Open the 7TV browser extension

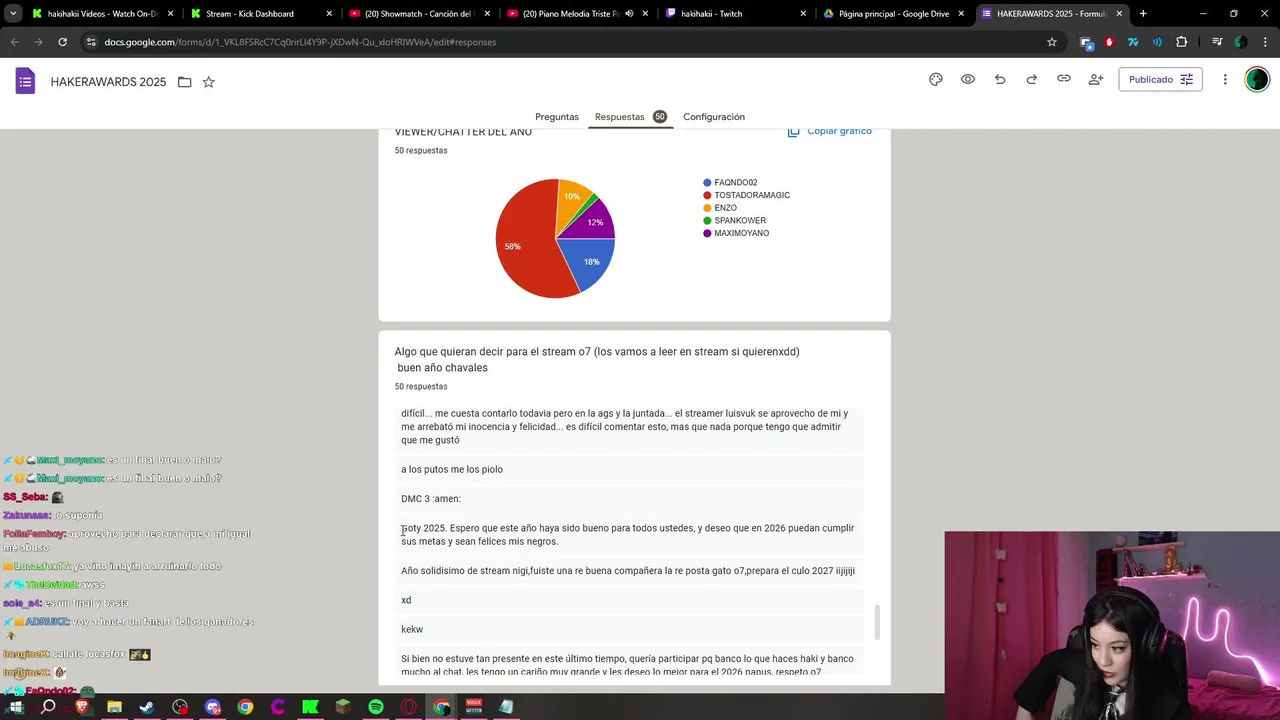pyautogui.click(x=1133, y=42)
